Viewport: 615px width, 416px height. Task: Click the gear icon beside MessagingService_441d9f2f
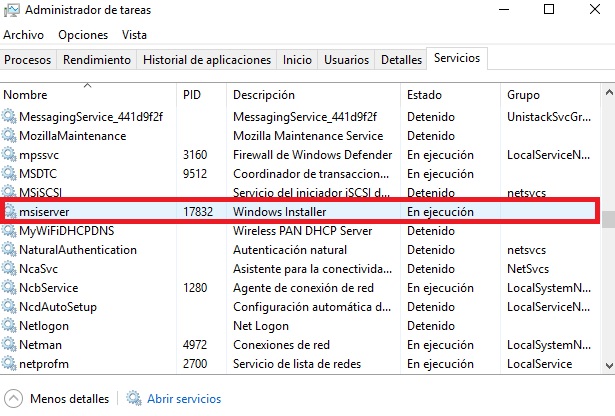point(9,116)
